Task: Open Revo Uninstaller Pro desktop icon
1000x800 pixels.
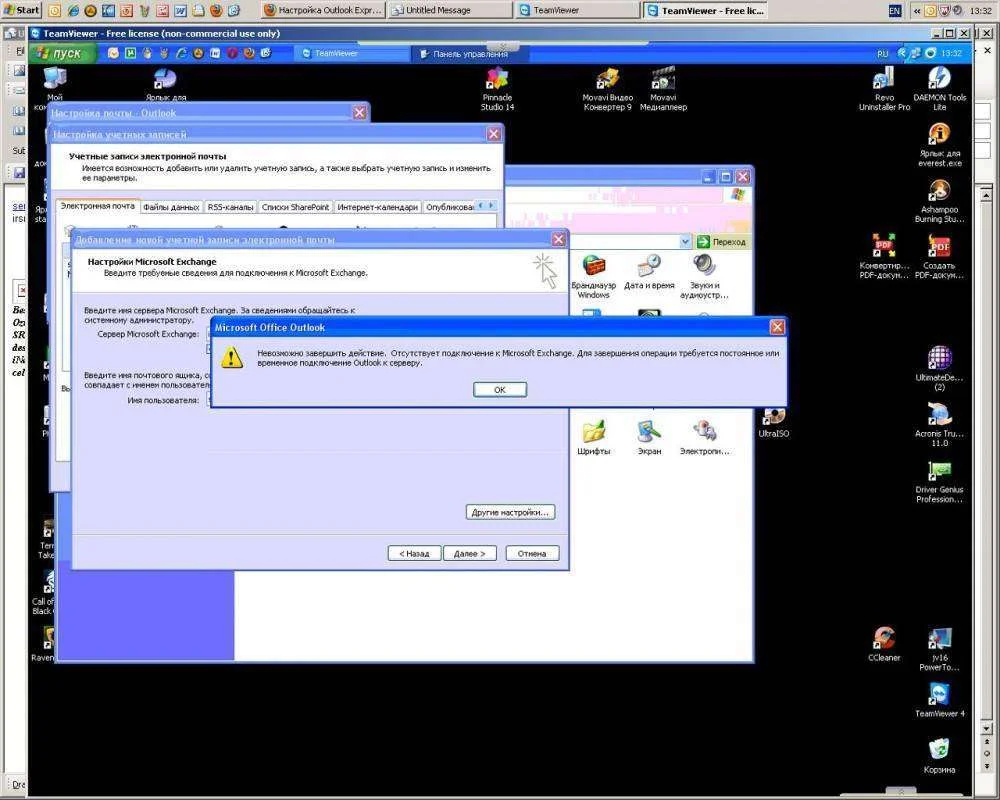Action: pos(884,89)
